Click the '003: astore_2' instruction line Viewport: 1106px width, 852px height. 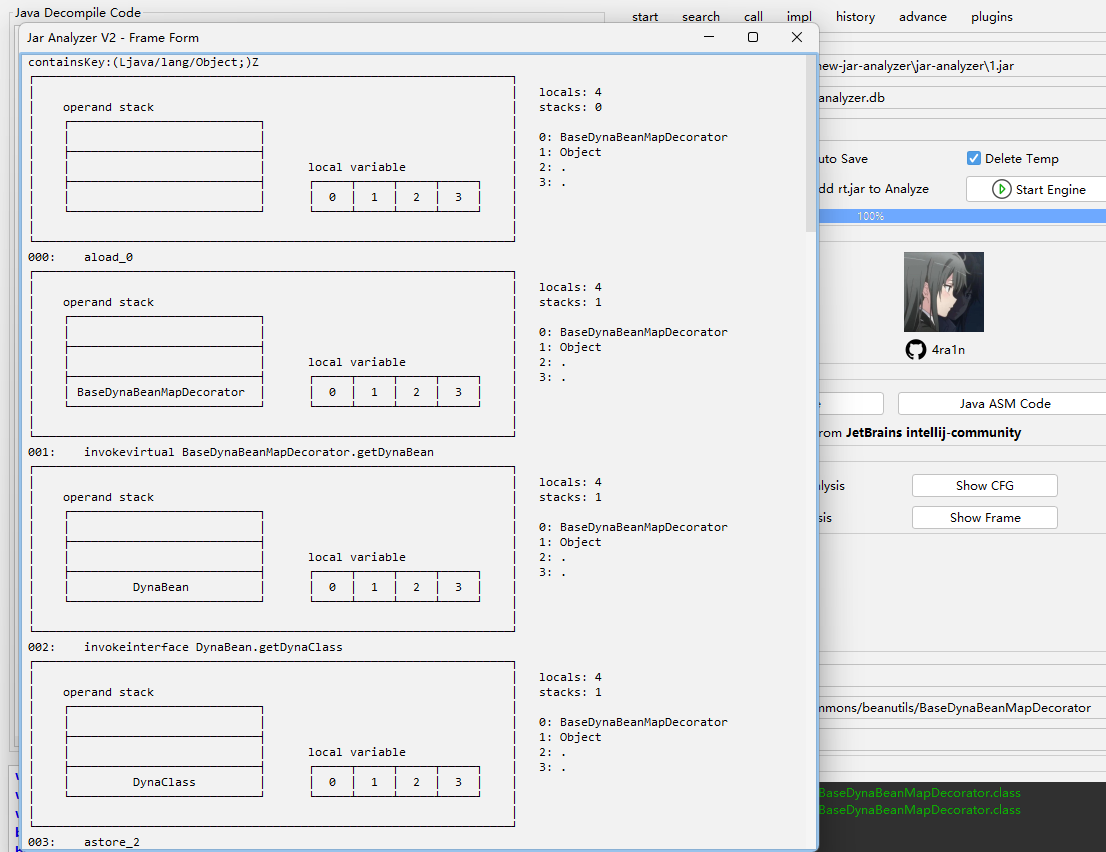click(84, 842)
